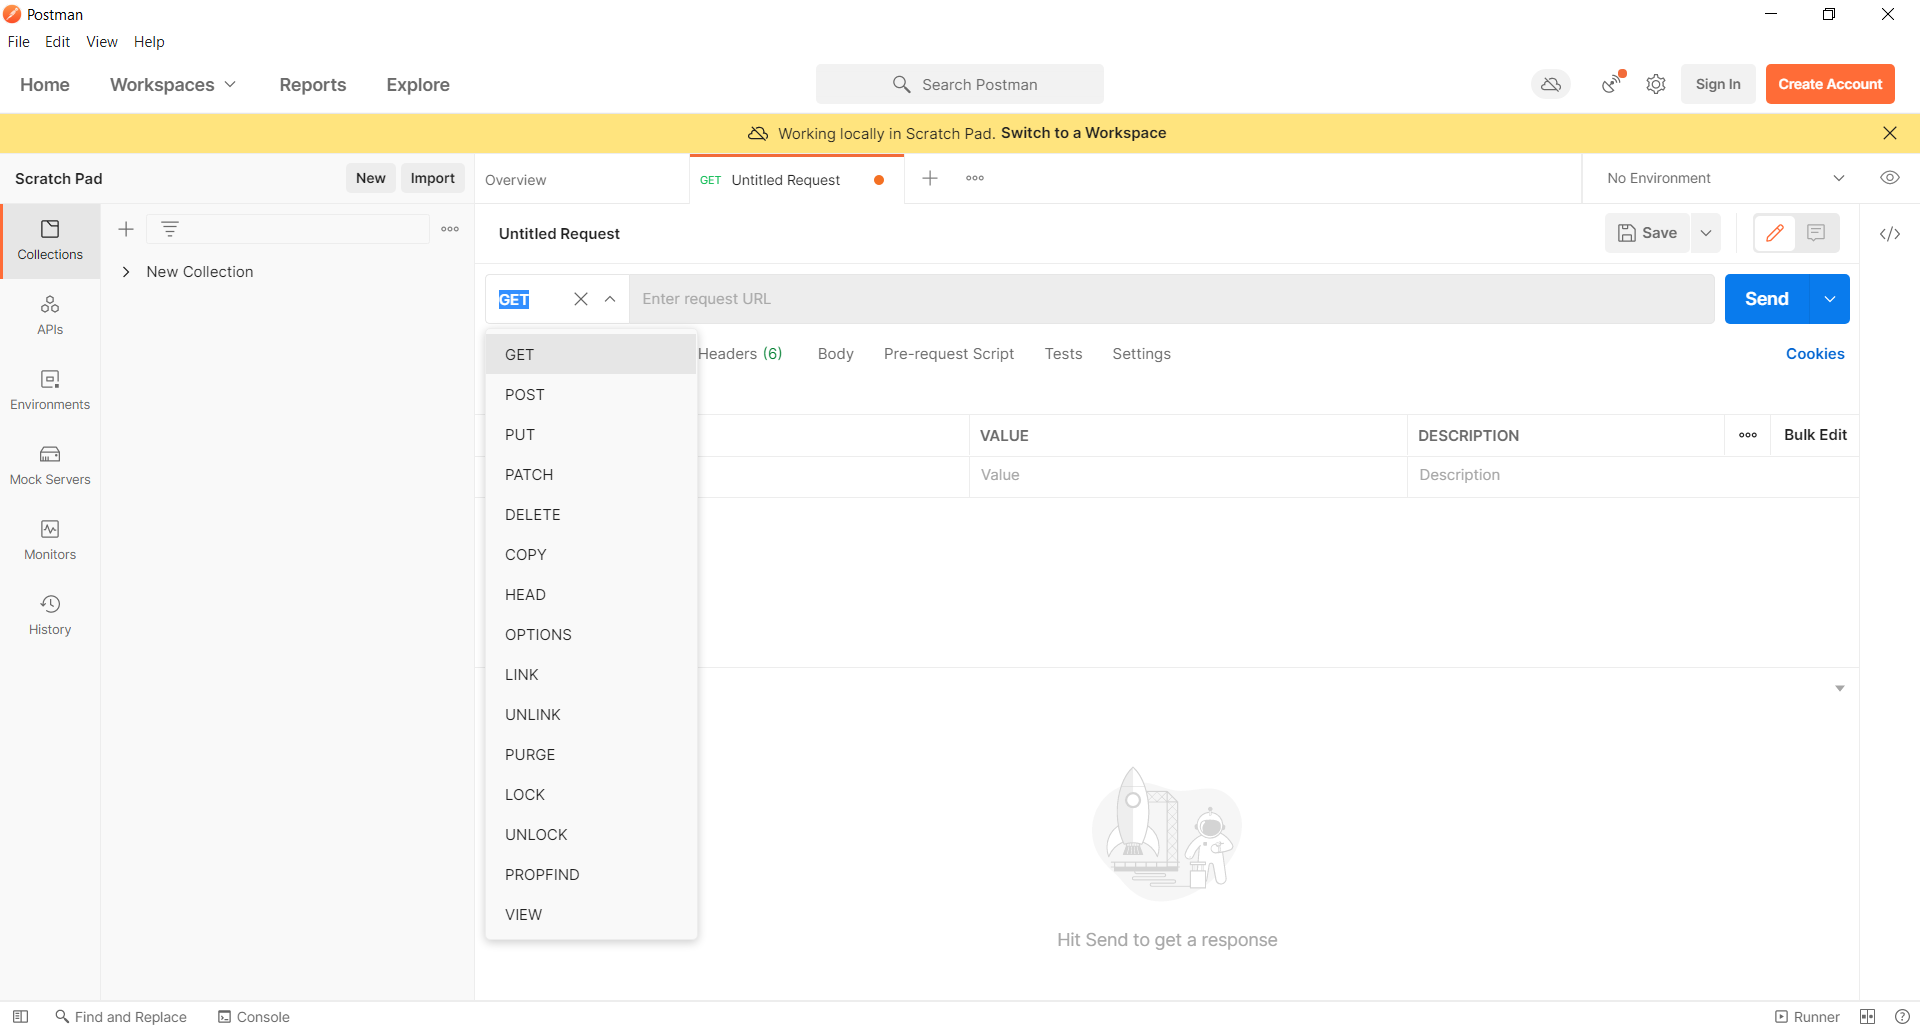Click the Send button
The height and width of the screenshot is (1030, 1920).
click(x=1767, y=299)
